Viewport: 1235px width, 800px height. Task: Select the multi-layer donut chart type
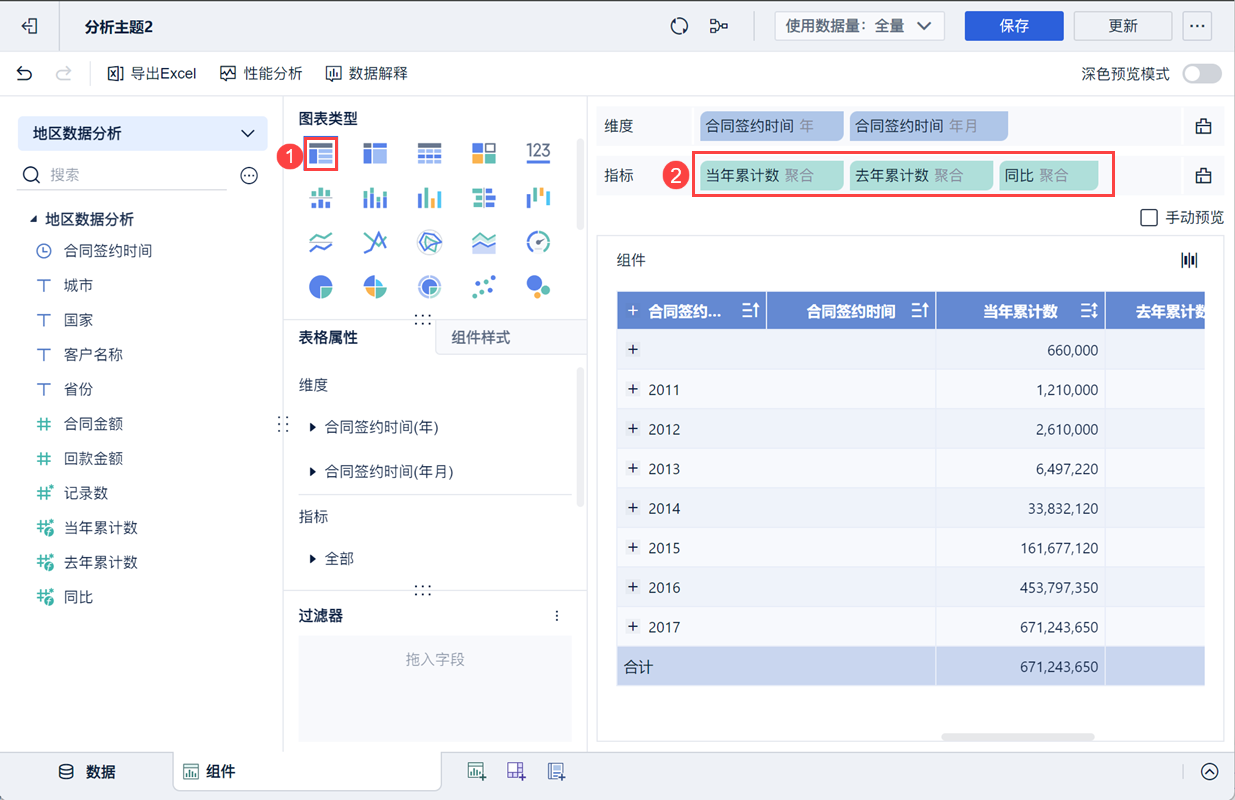pos(429,287)
